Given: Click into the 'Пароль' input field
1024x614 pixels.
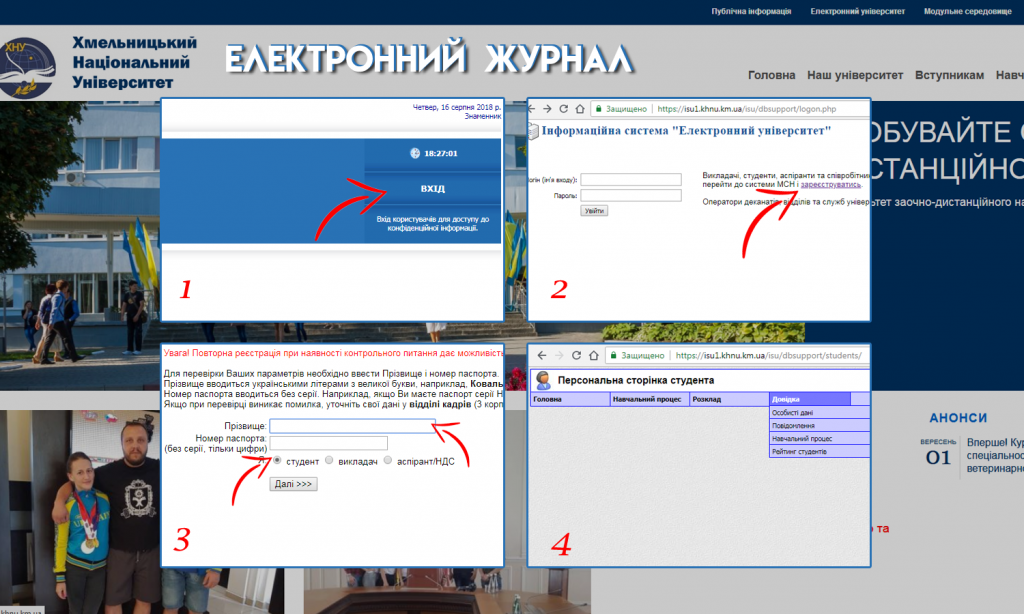Looking at the screenshot, I should (x=631, y=195).
